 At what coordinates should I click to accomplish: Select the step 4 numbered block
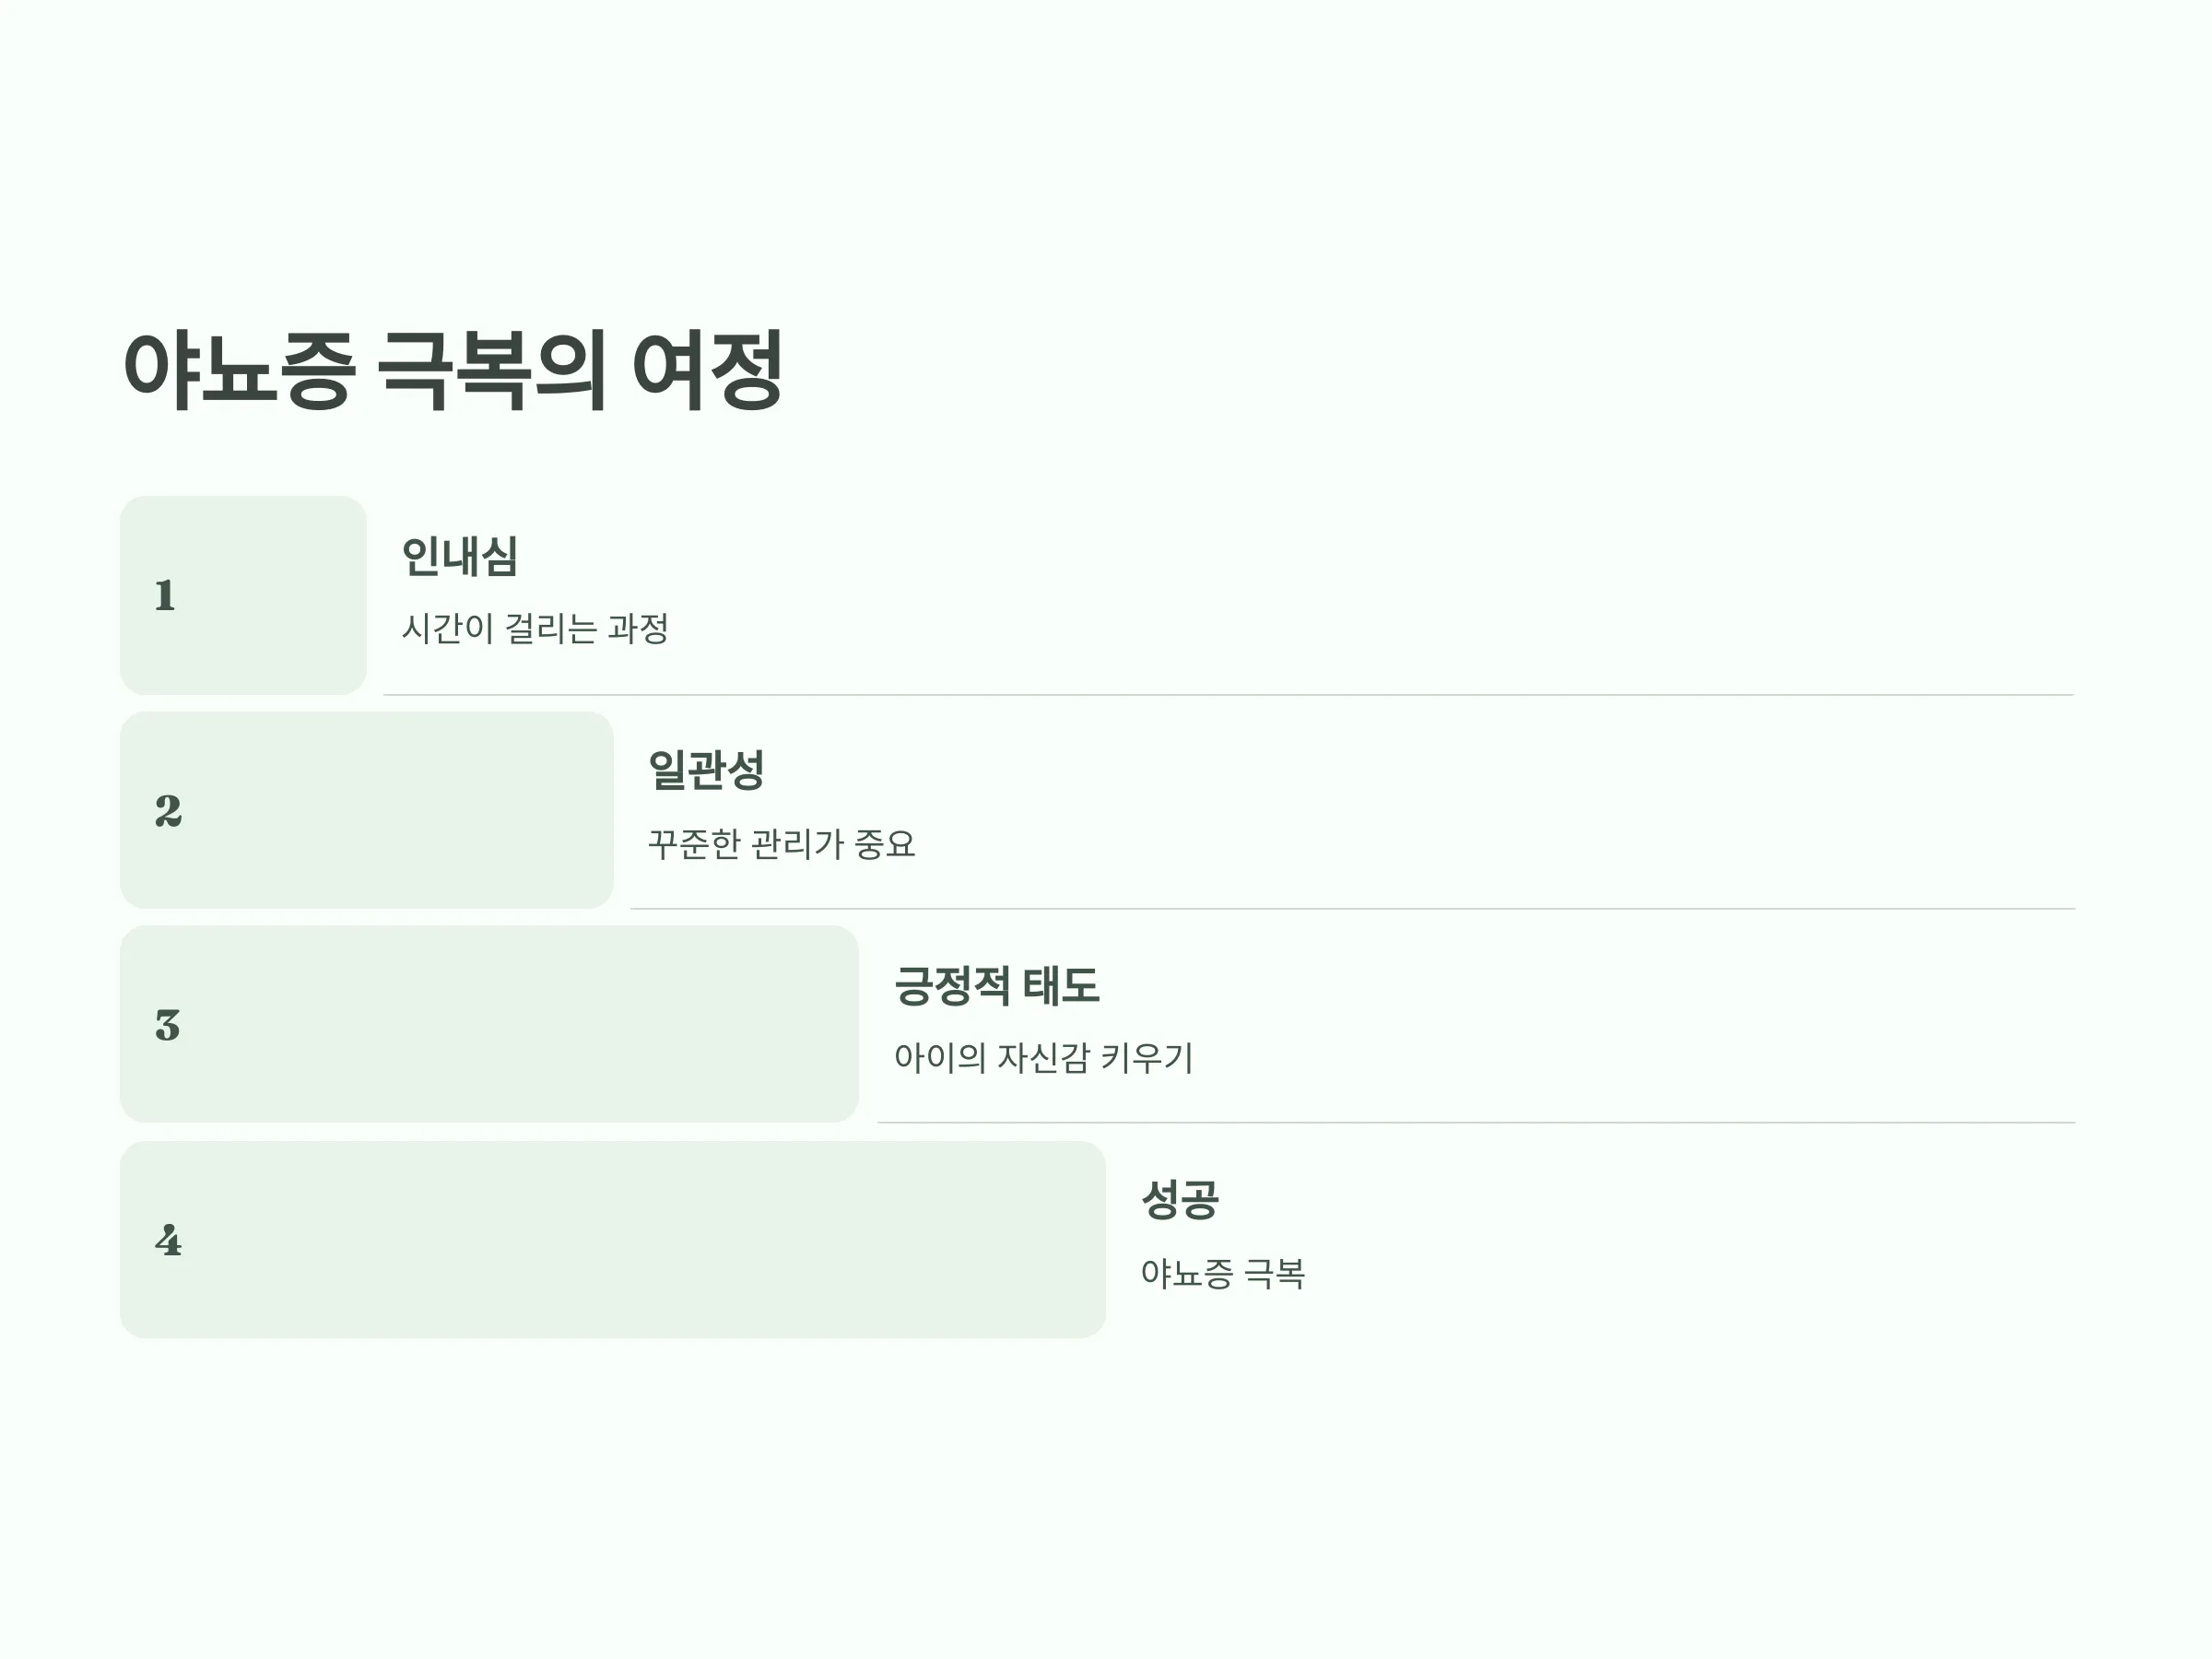click(x=613, y=1240)
